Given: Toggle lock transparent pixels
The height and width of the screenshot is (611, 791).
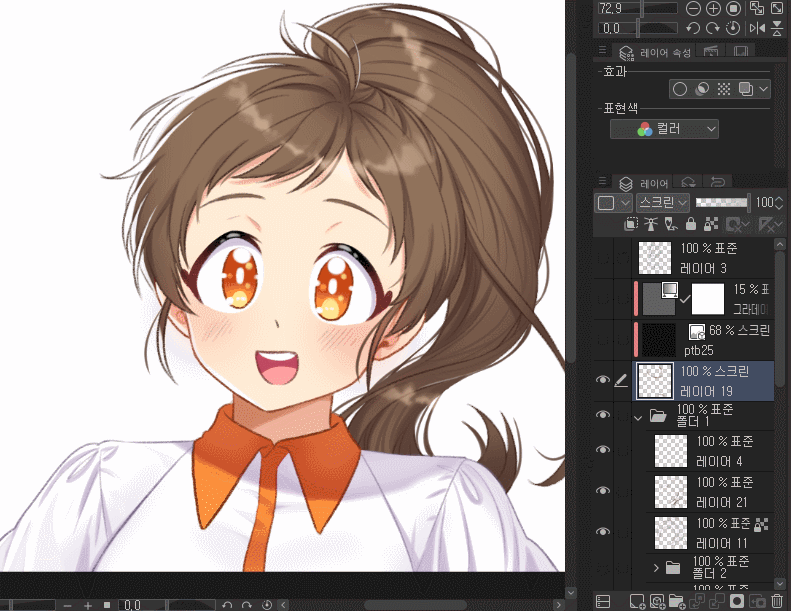Looking at the screenshot, I should coord(711,224).
